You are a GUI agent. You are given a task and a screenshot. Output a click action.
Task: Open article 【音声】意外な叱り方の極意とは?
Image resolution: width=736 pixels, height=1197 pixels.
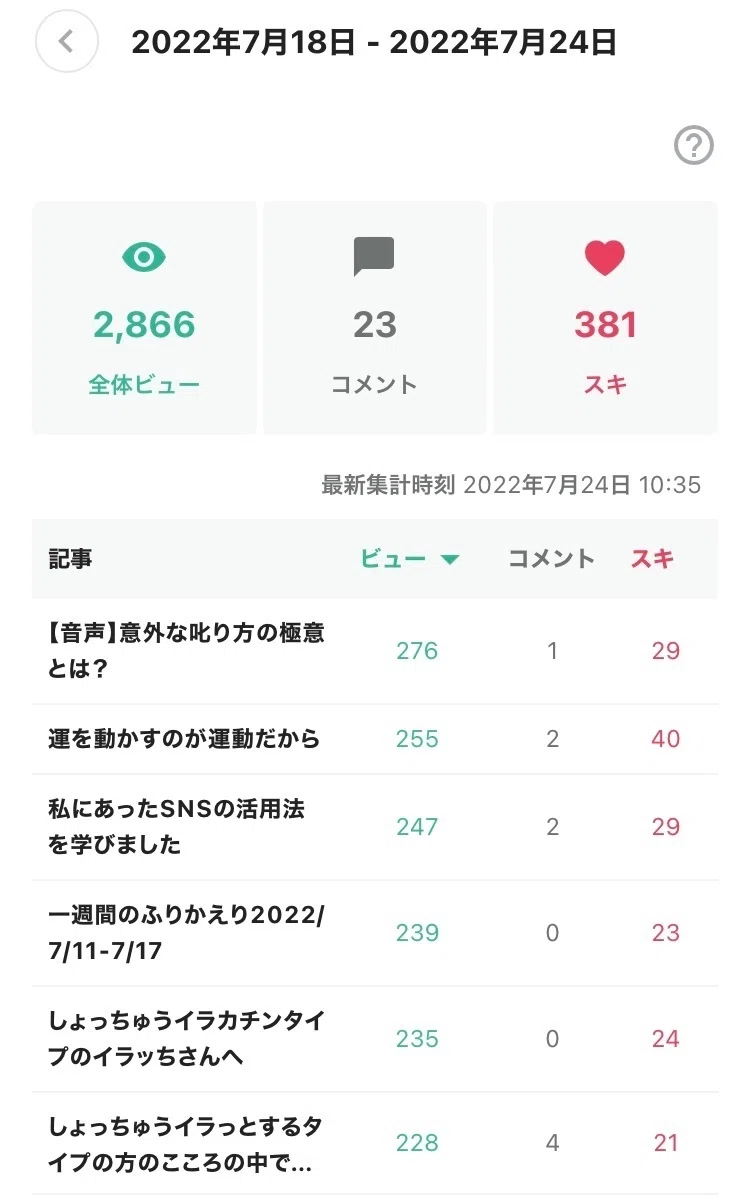(x=375, y=651)
